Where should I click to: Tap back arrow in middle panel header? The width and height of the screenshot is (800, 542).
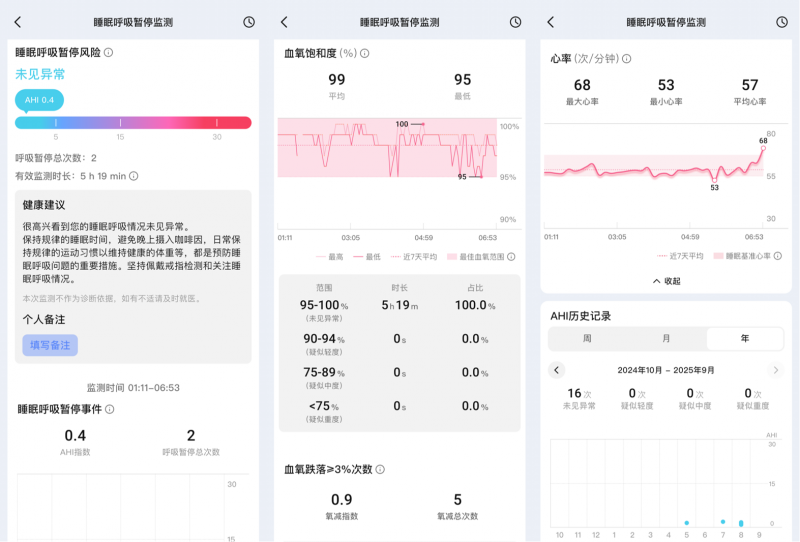pos(284,22)
